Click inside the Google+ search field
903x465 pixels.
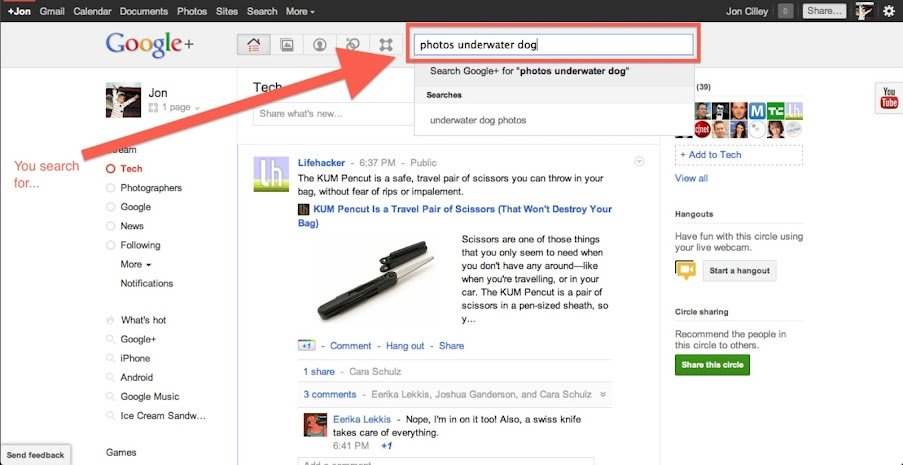pos(553,45)
